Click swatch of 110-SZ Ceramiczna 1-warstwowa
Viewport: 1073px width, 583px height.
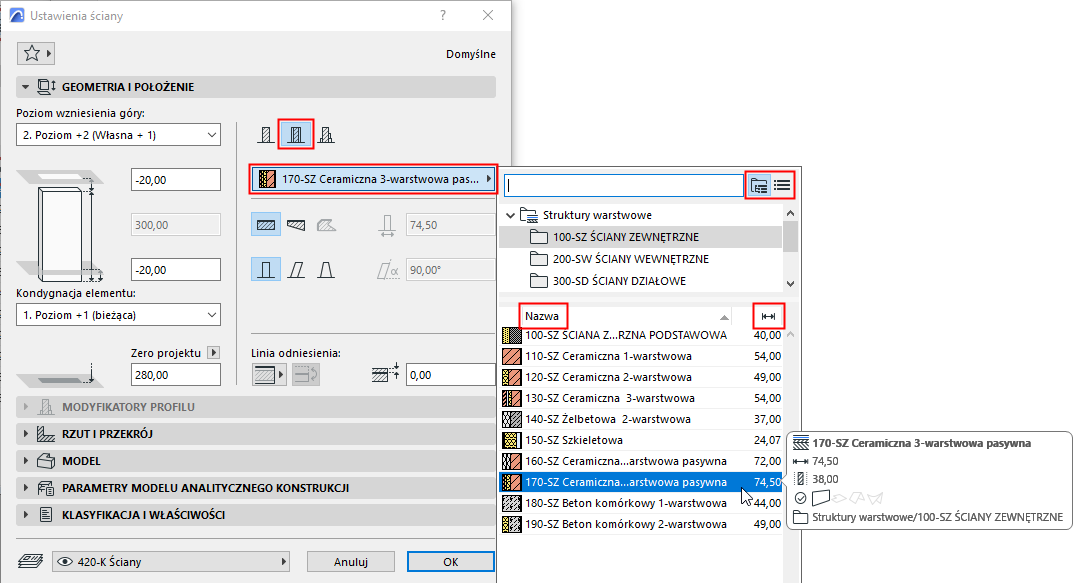511,356
